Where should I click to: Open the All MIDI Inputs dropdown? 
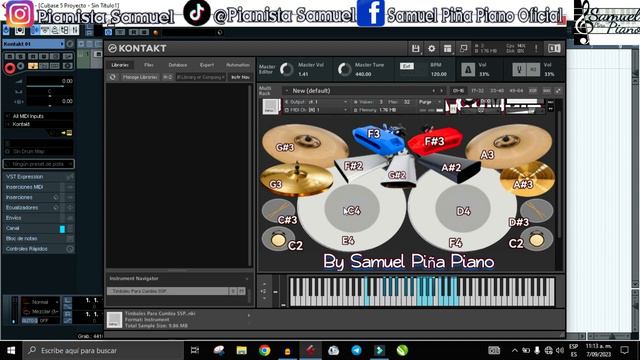tap(39, 116)
